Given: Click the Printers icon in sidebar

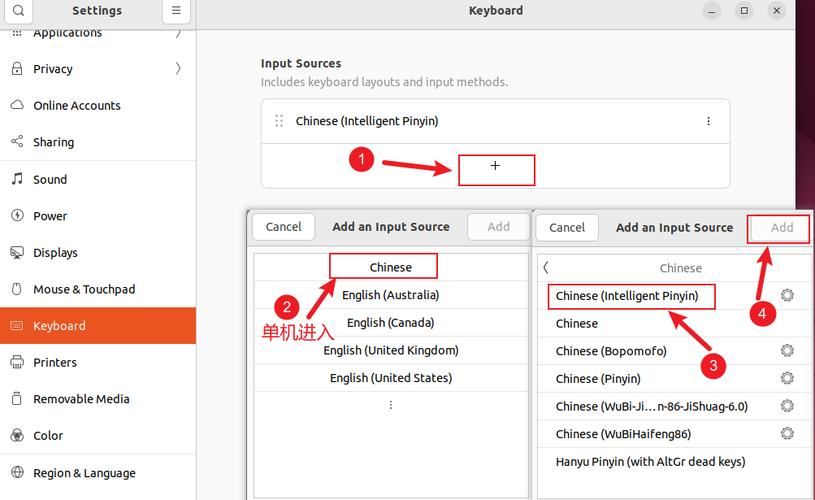Looking at the screenshot, I should 17,362.
